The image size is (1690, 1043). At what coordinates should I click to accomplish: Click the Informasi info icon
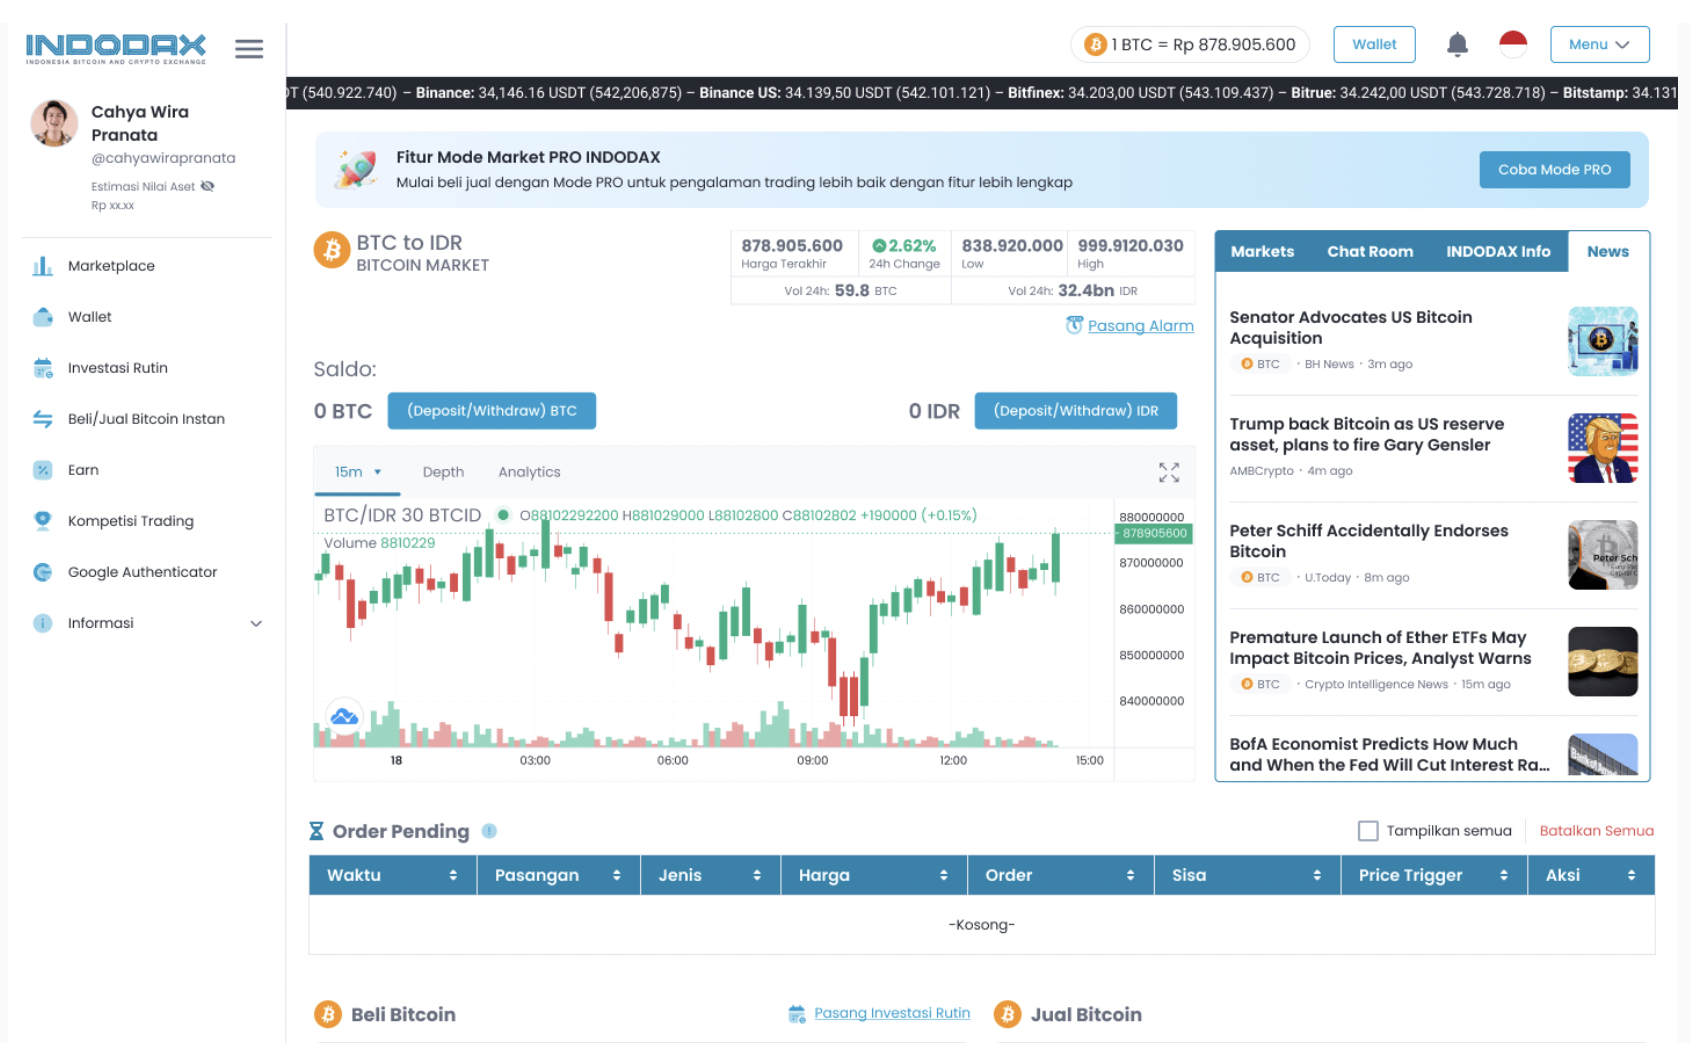tap(42, 623)
